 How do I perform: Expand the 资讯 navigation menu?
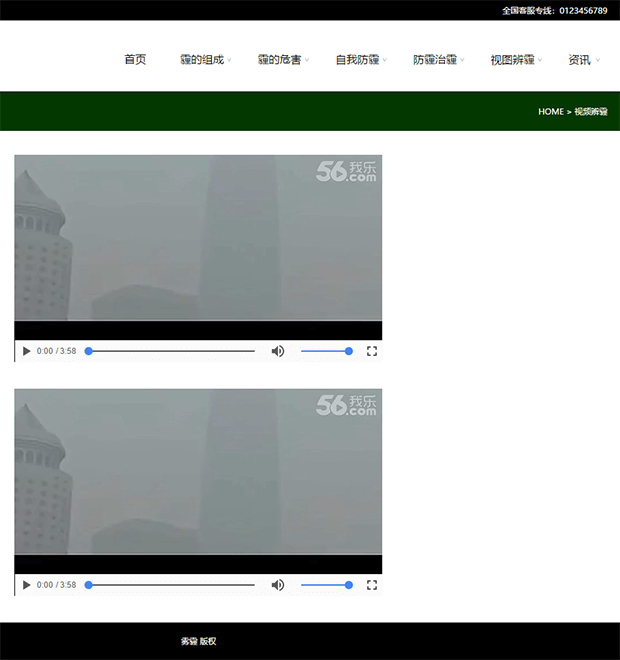click(579, 60)
